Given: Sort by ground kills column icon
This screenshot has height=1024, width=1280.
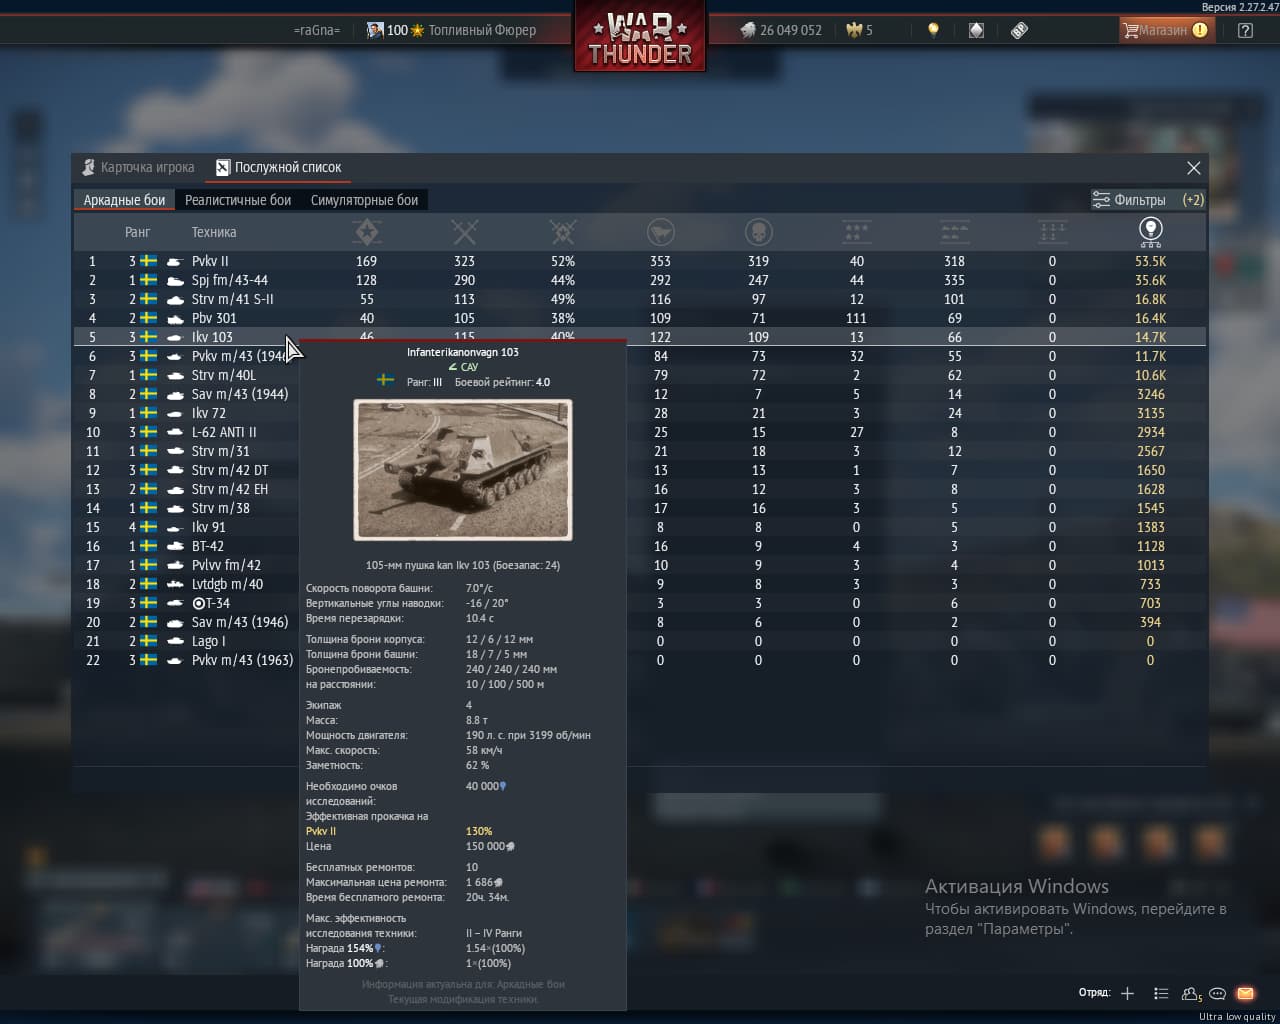Looking at the screenshot, I should tap(954, 232).
